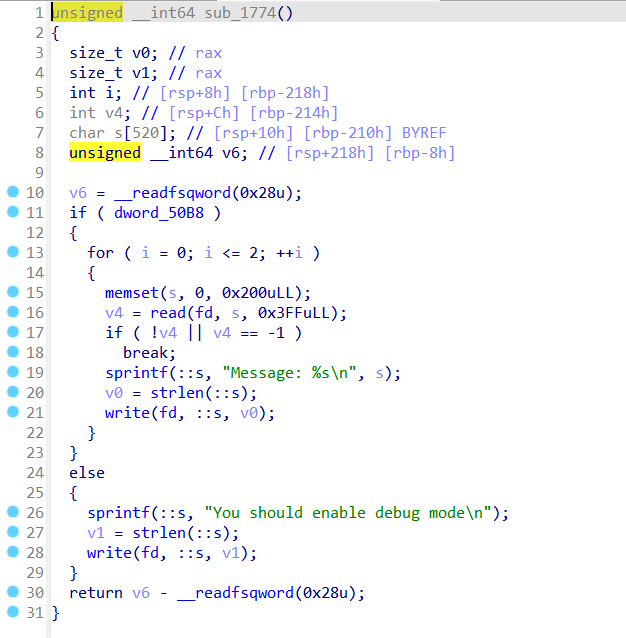Click the break statement on line 18
This screenshot has height=638, width=626.
click(149, 353)
